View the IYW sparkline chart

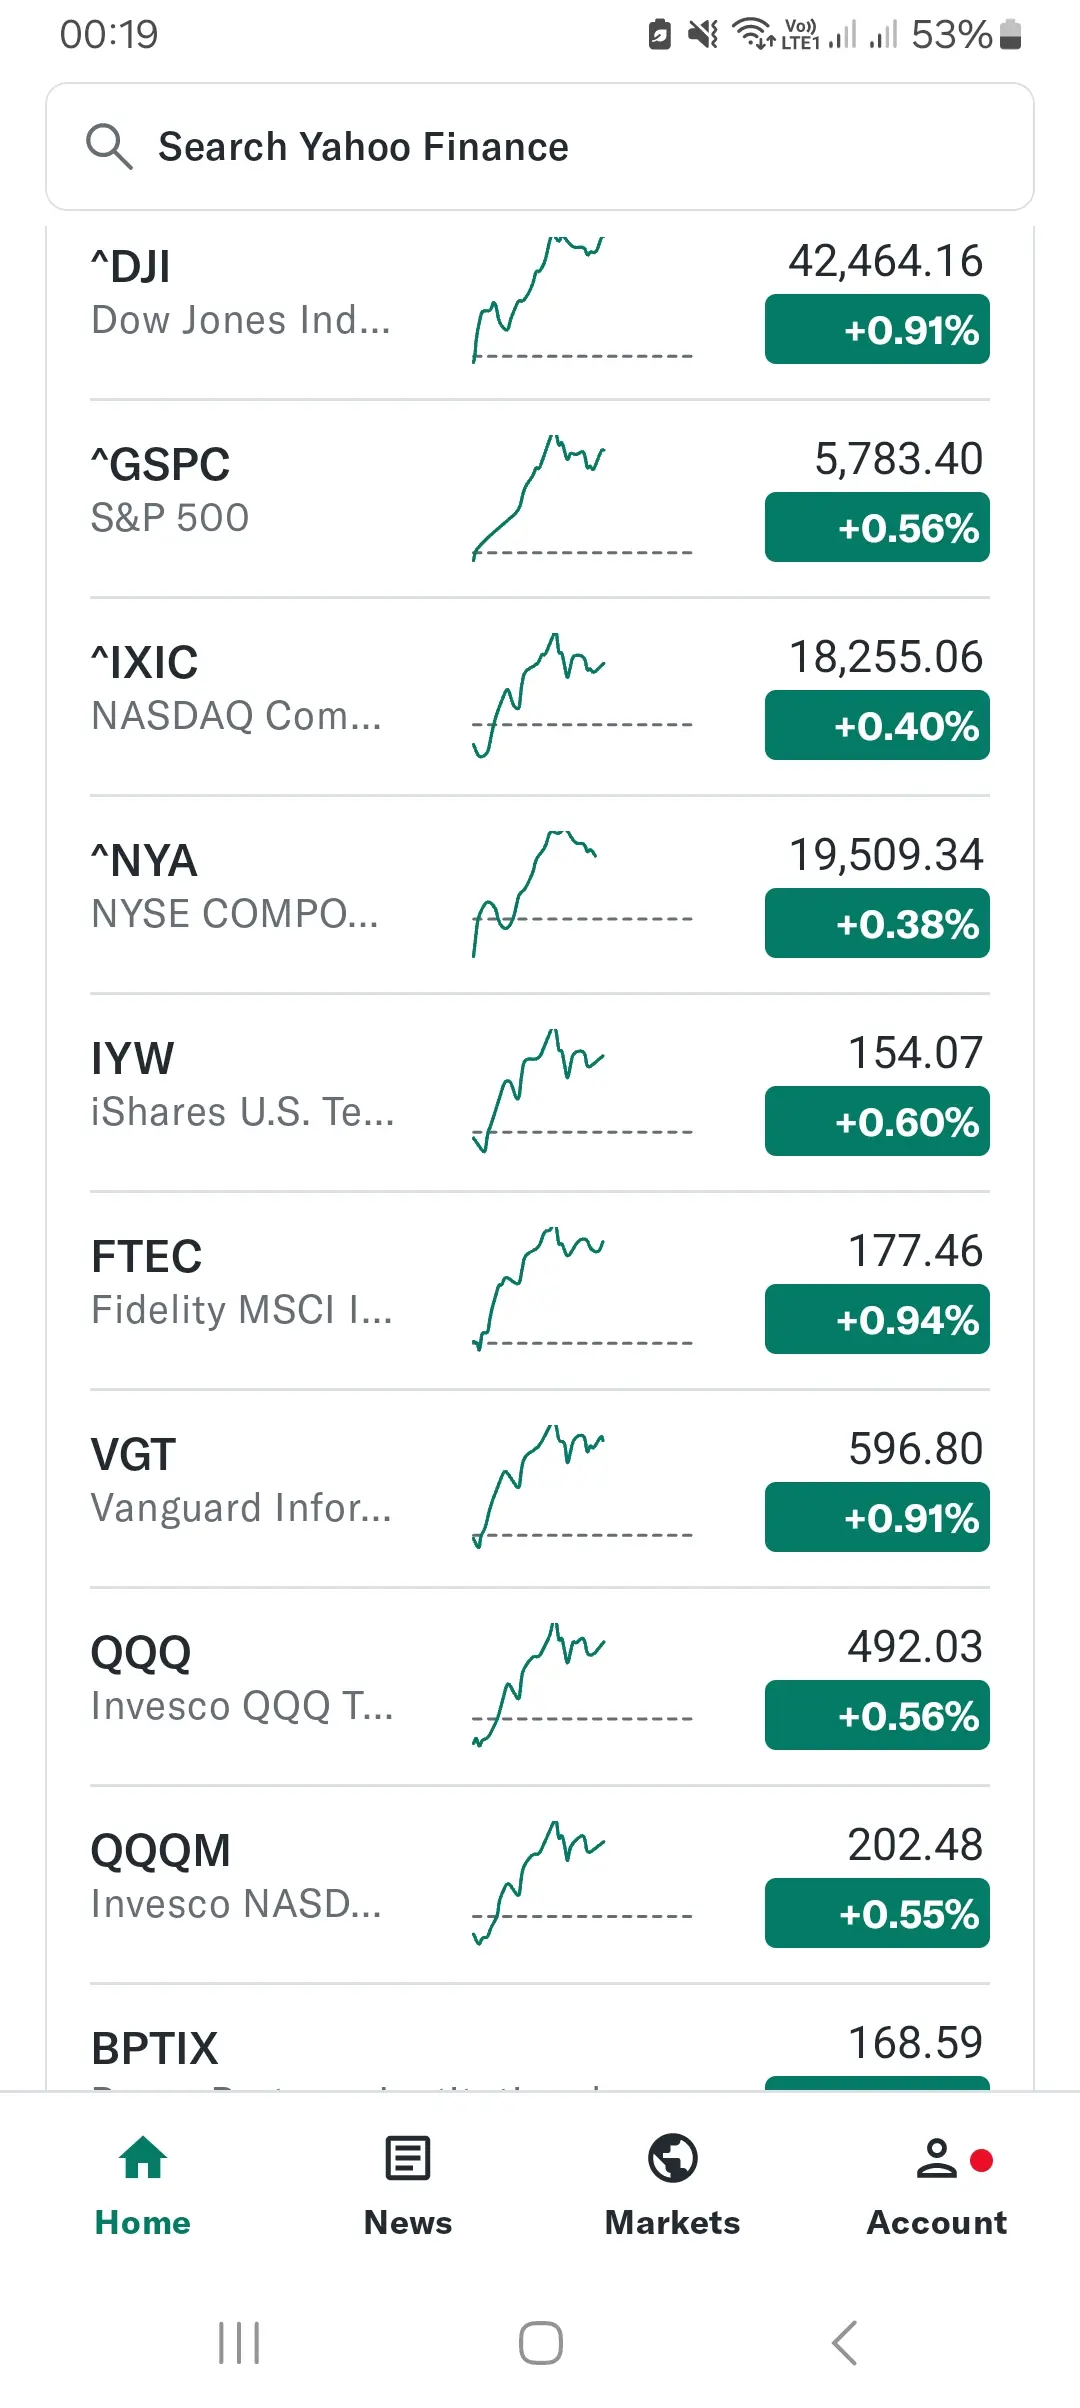click(582, 1090)
